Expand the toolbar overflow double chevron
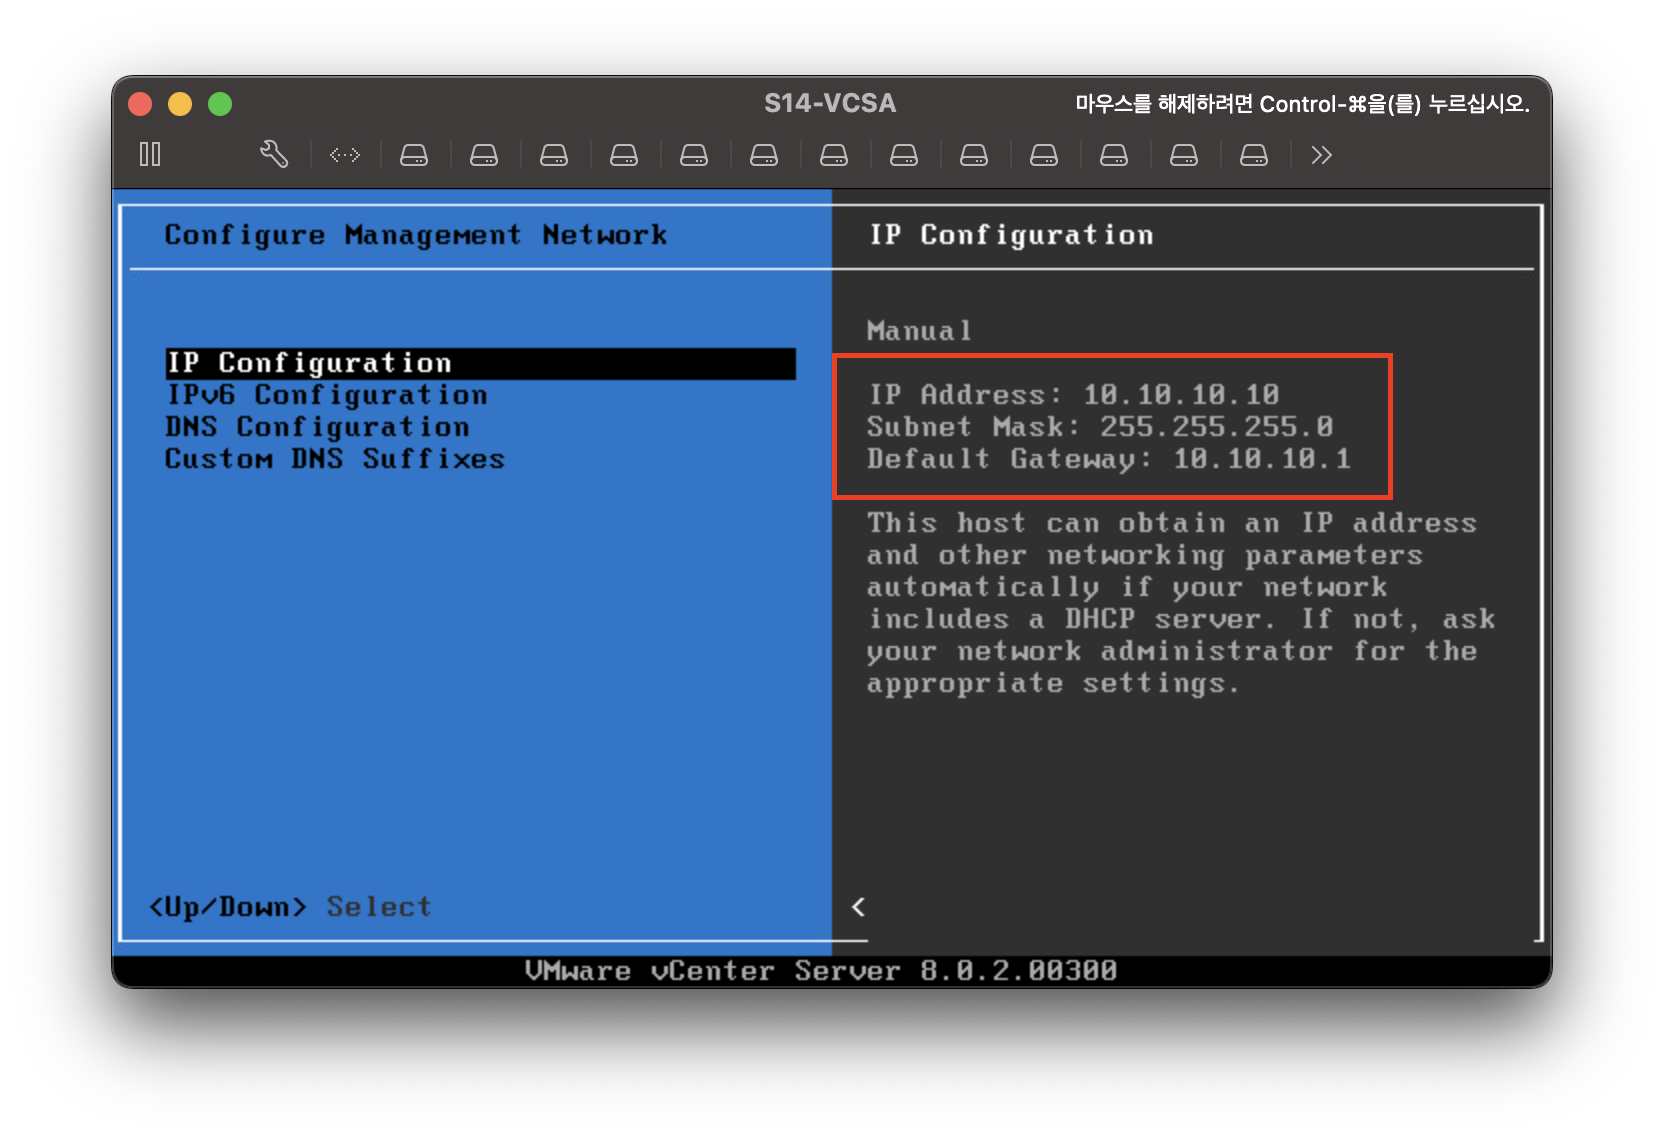Image resolution: width=1664 pixels, height=1136 pixels. (x=1322, y=155)
